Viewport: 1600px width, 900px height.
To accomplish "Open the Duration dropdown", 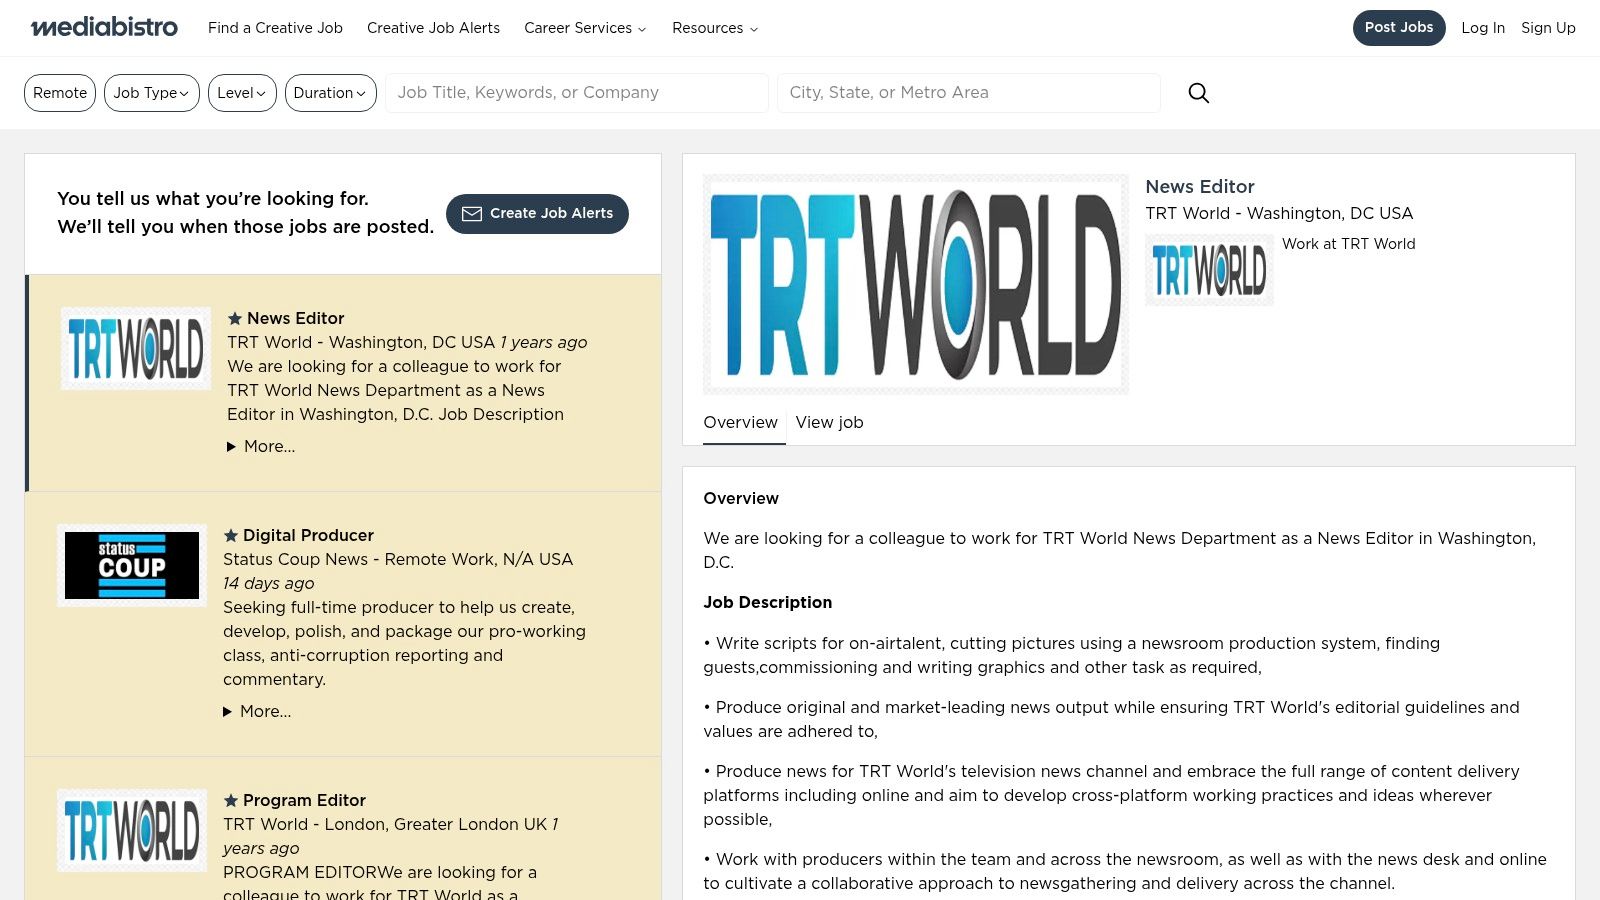I will click(x=331, y=93).
